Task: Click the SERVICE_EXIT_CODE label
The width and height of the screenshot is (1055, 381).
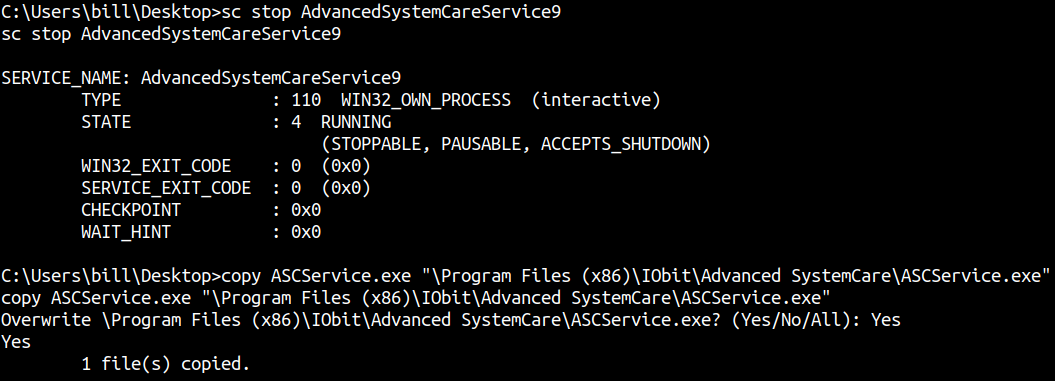Action: pos(166,188)
